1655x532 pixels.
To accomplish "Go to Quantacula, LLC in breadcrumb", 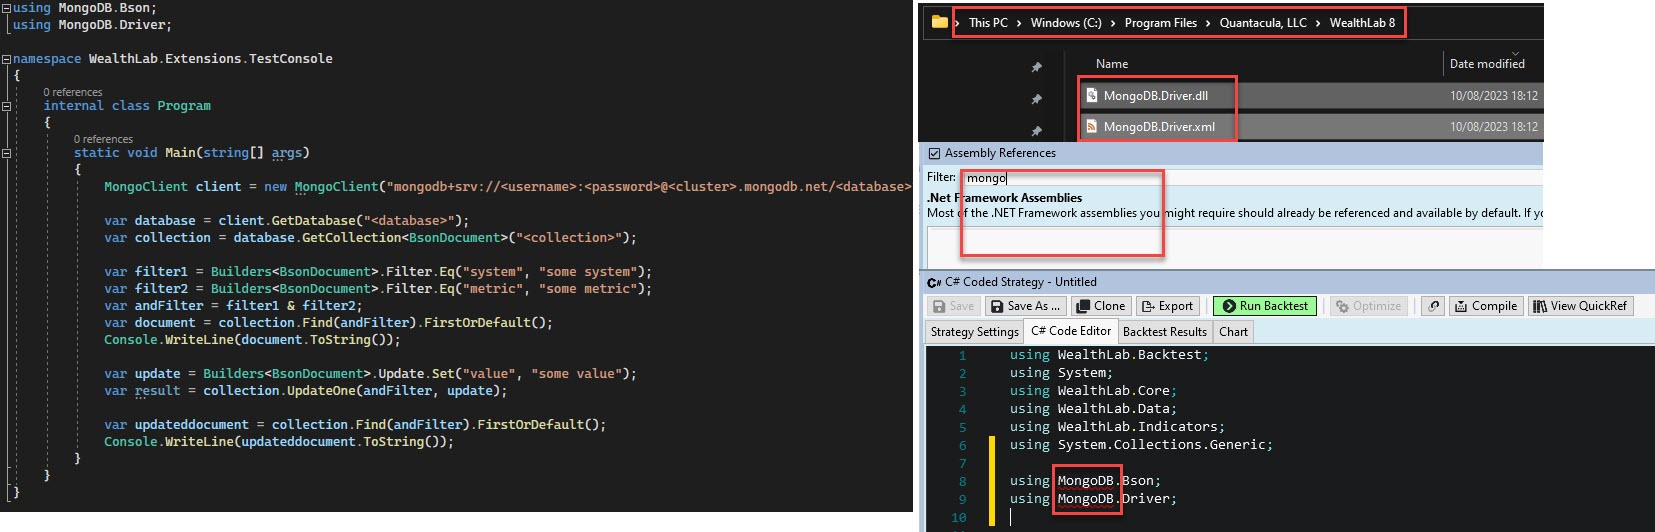I will click(1263, 23).
